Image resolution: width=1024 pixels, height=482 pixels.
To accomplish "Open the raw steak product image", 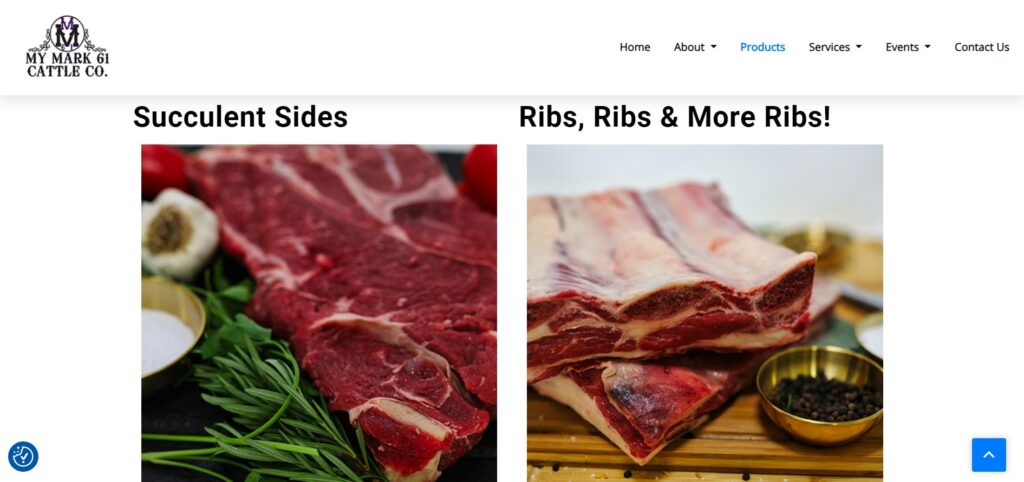I will point(319,313).
